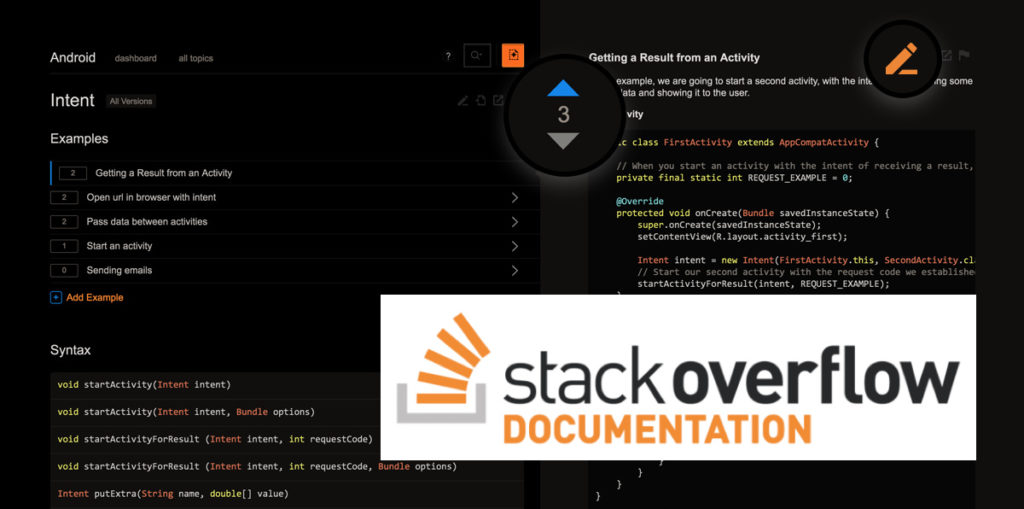Click the plus icon beside Add Example
The width and height of the screenshot is (1024, 509).
[x=56, y=297]
